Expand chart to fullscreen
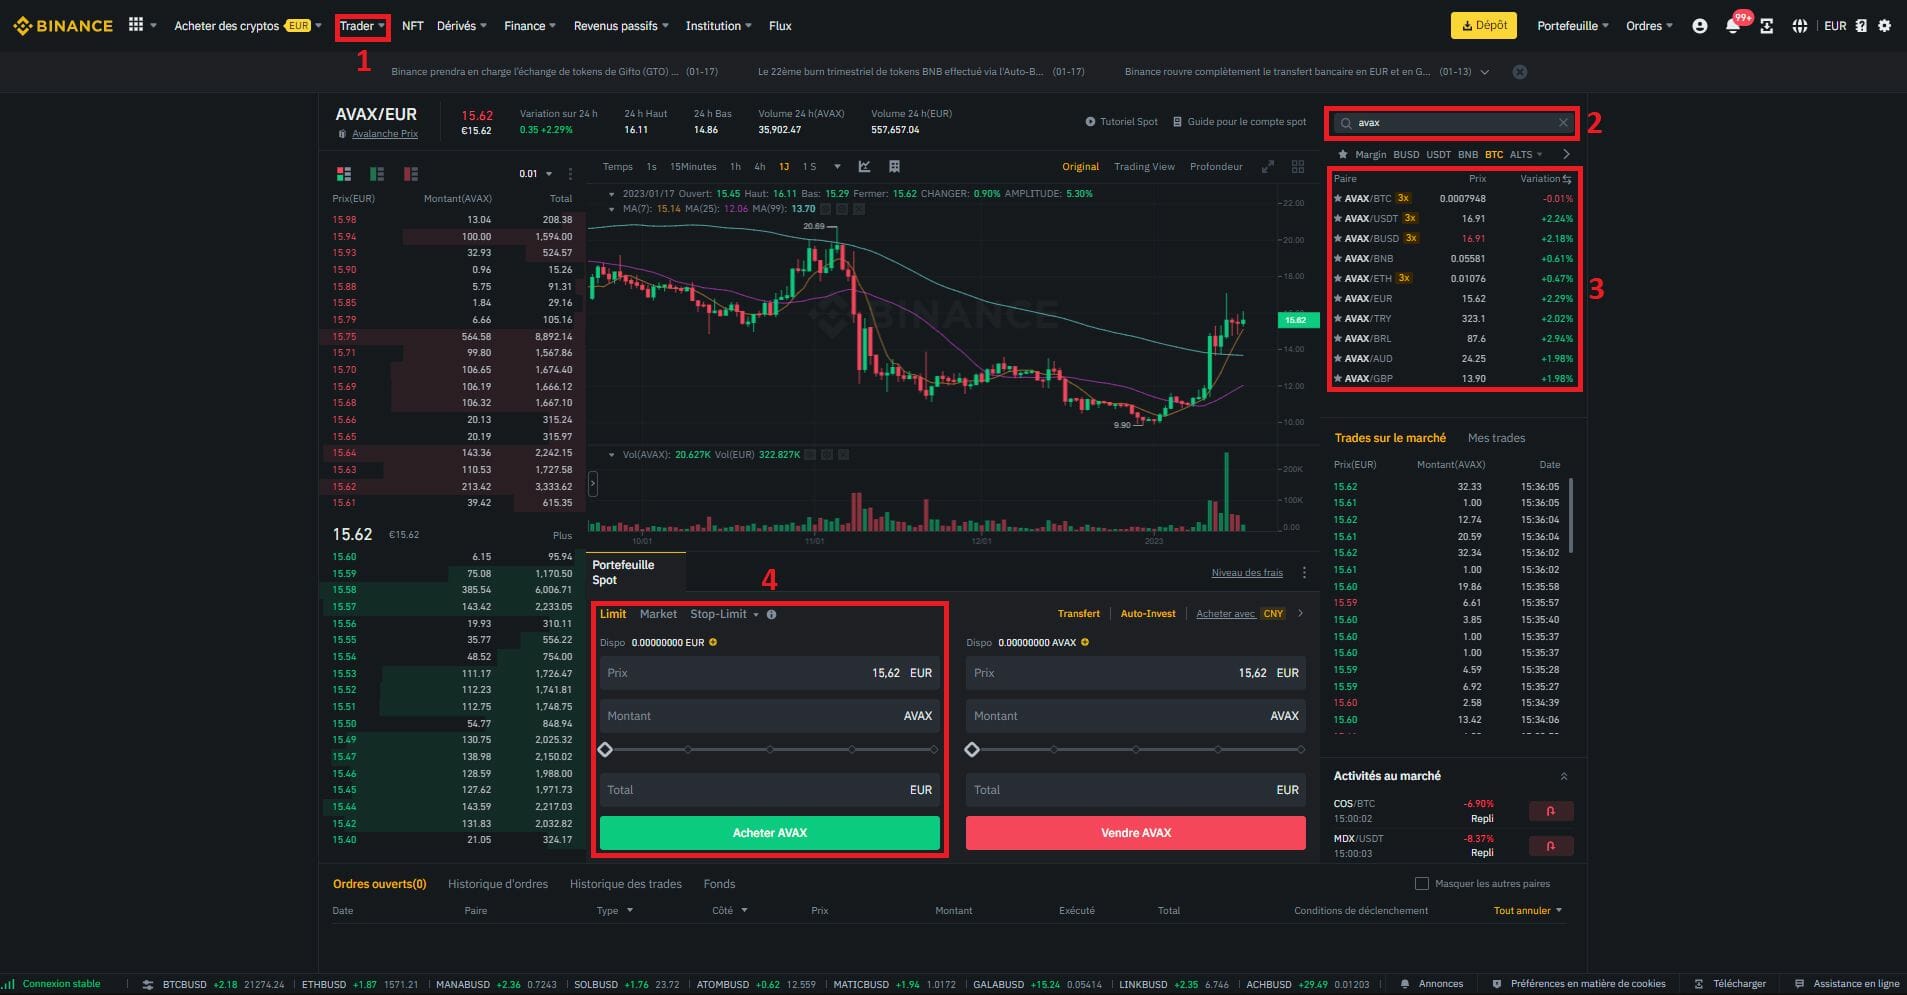This screenshot has height=995, width=1907. click(1268, 167)
